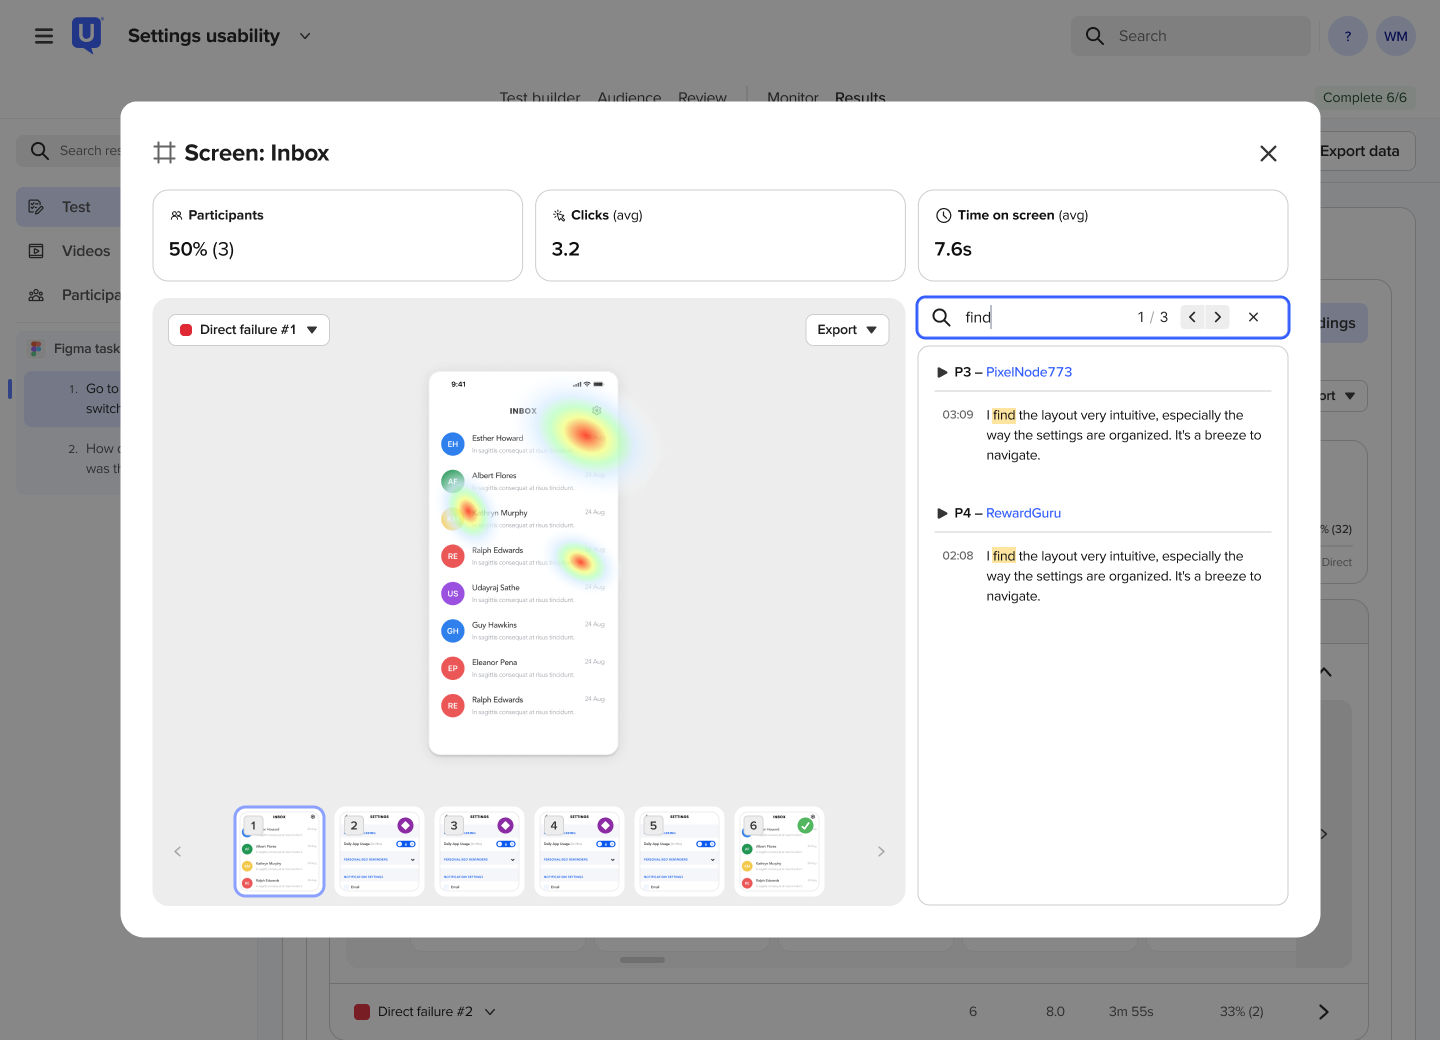Open the Direct failure #1 dropdown
1440x1040 pixels.
[x=249, y=330]
